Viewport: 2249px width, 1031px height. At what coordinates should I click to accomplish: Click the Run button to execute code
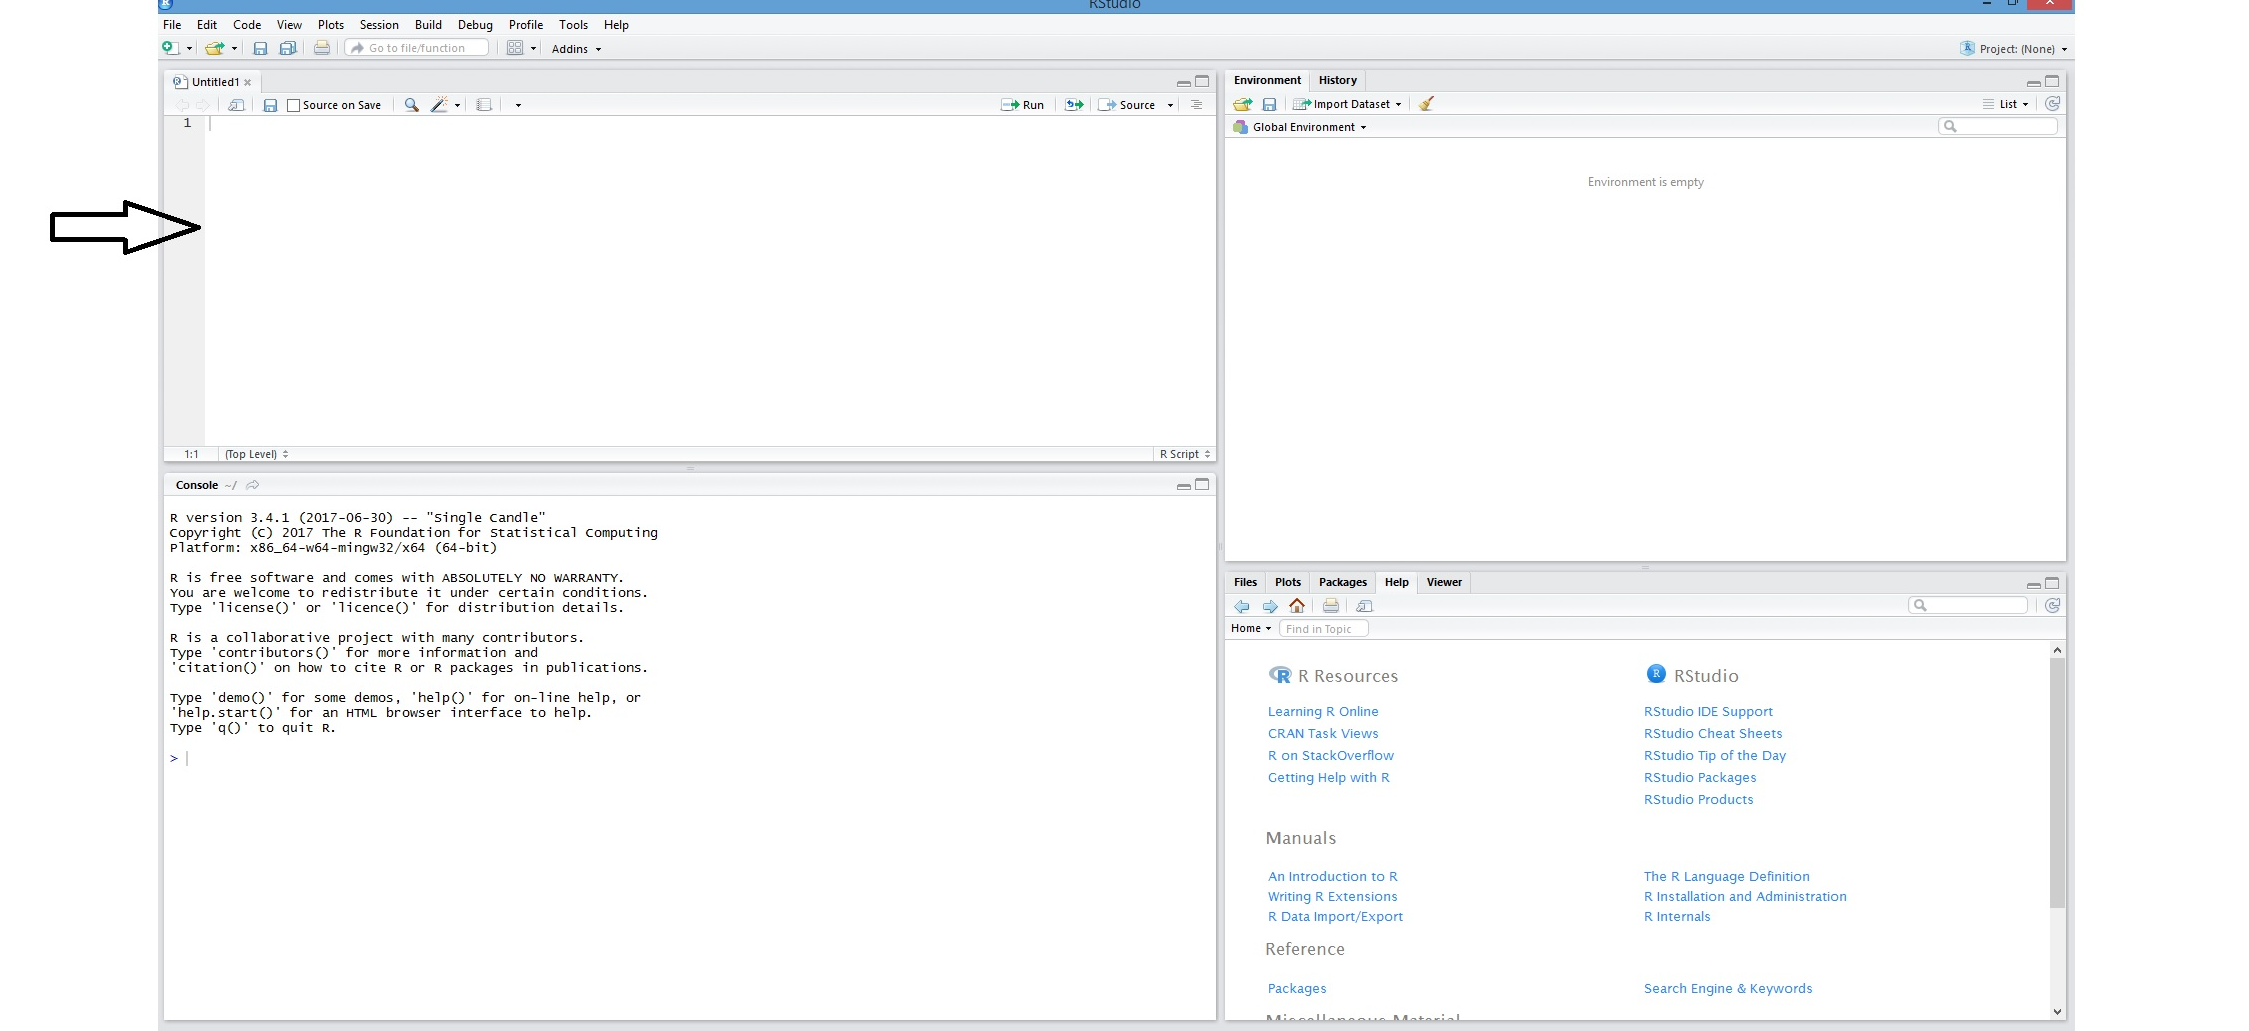[x=1022, y=104]
